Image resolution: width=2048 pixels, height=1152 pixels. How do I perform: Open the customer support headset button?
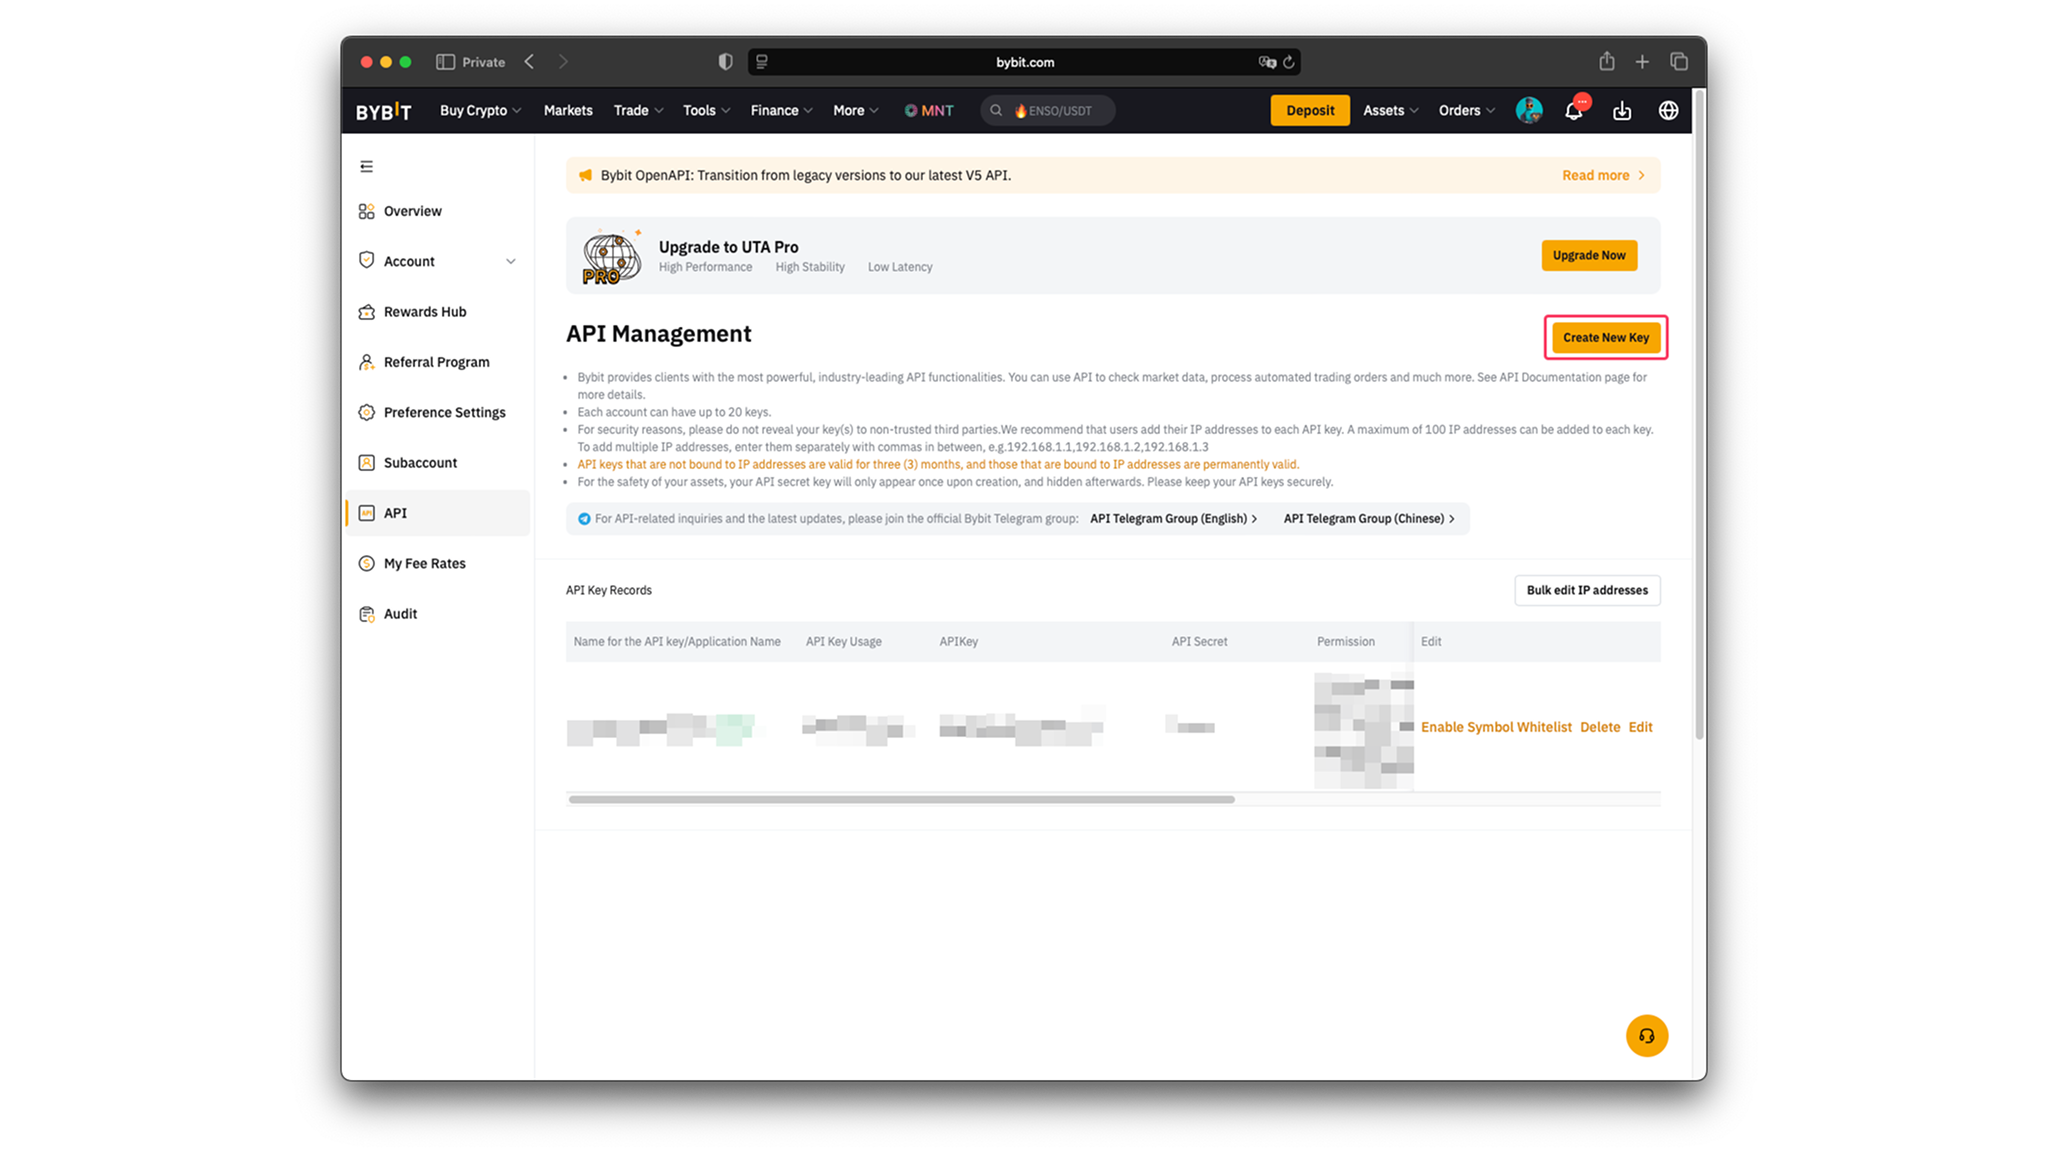pos(1646,1035)
